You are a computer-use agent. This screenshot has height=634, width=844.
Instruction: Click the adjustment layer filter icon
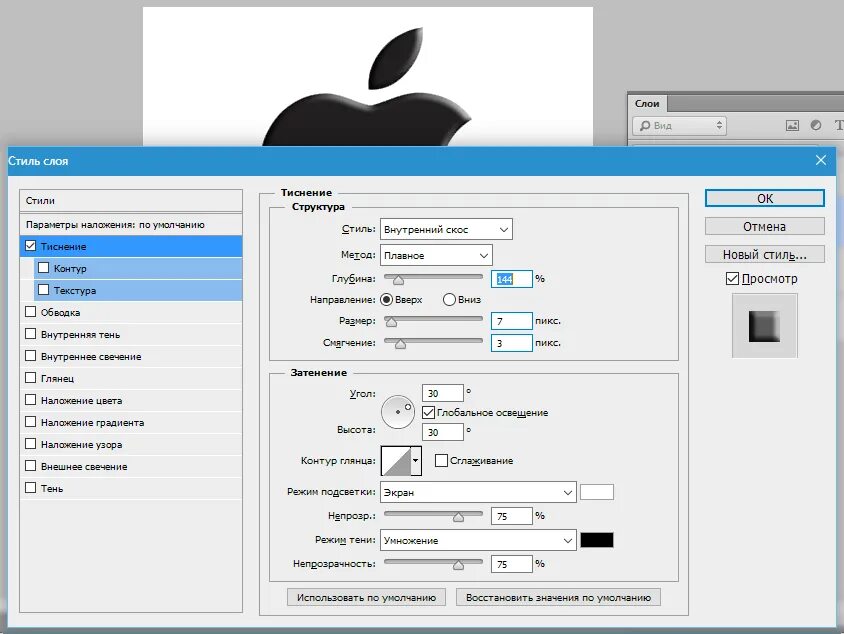click(x=816, y=125)
